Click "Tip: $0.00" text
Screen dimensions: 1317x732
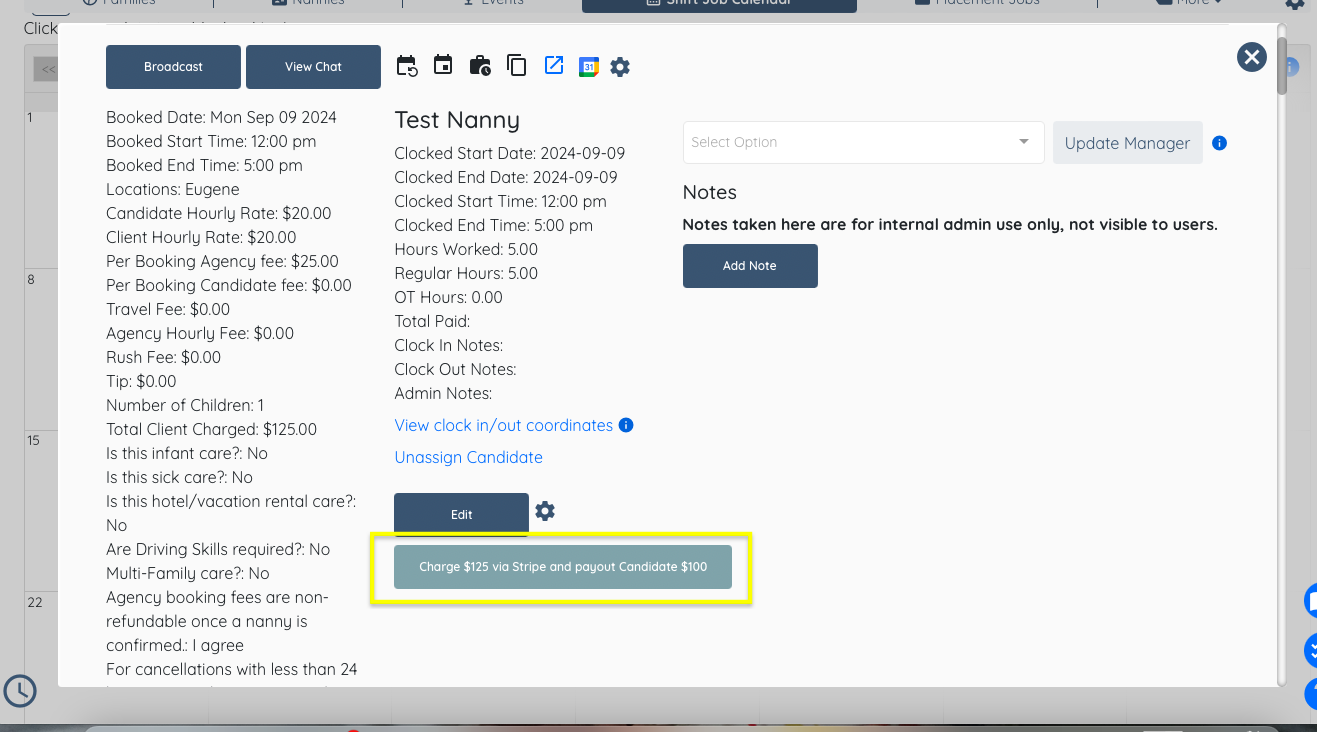(141, 381)
